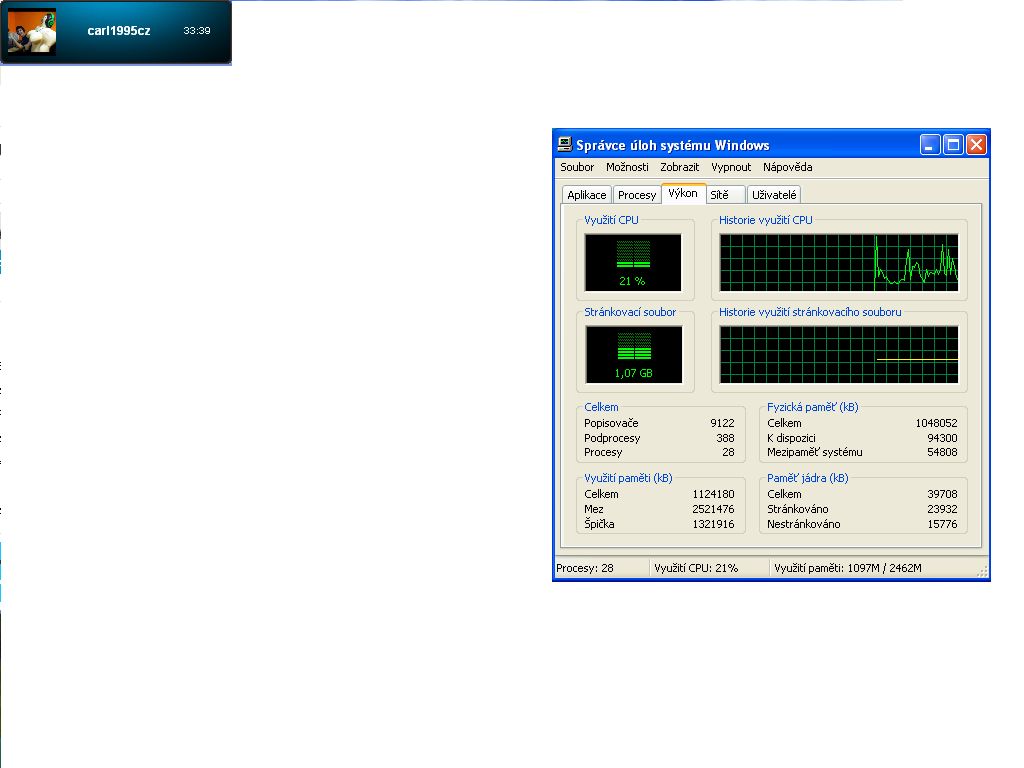The width and height of the screenshot is (1024, 768).
Task: Click status bar entry Procesy: 28
Action: click(585, 568)
